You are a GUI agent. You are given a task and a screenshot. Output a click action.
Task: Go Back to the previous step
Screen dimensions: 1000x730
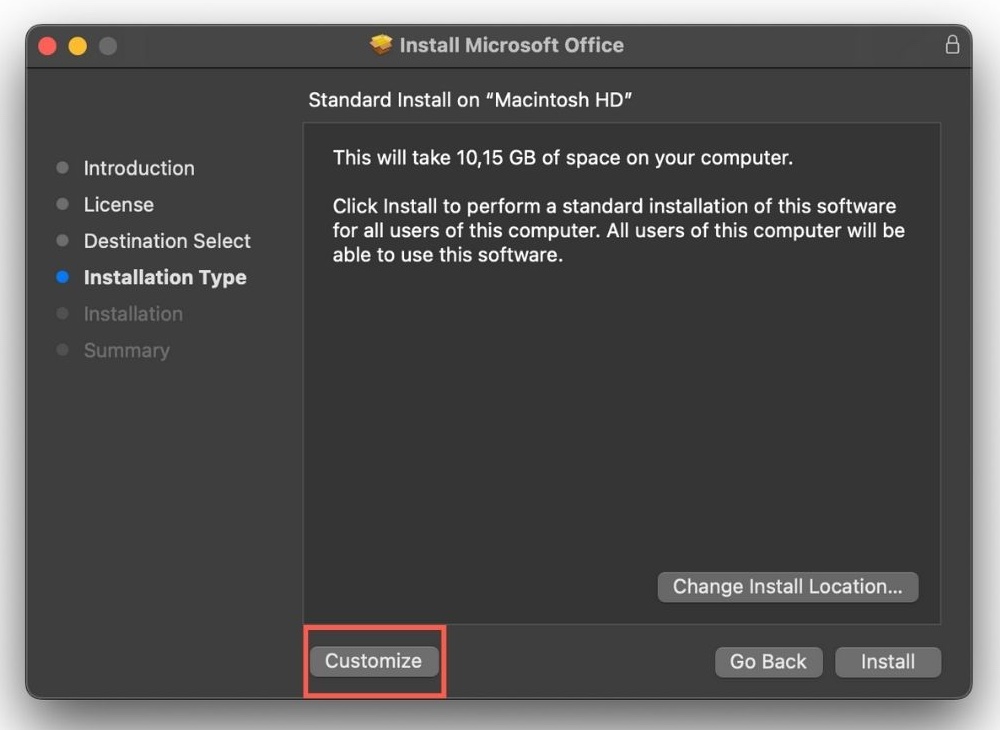[768, 662]
